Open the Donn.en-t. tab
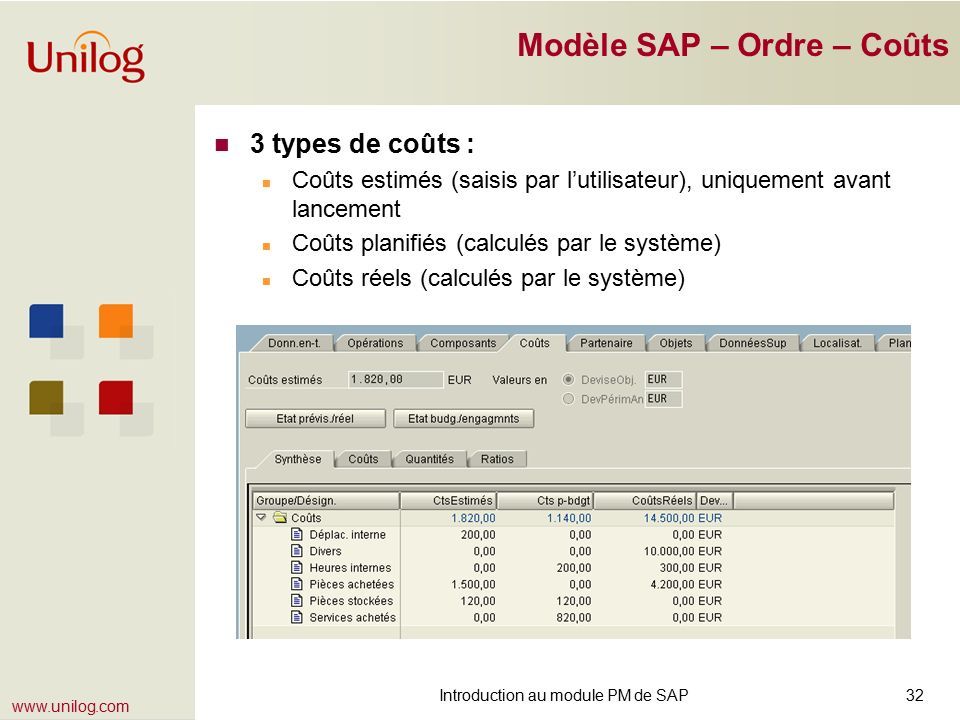960x720 pixels. point(294,343)
